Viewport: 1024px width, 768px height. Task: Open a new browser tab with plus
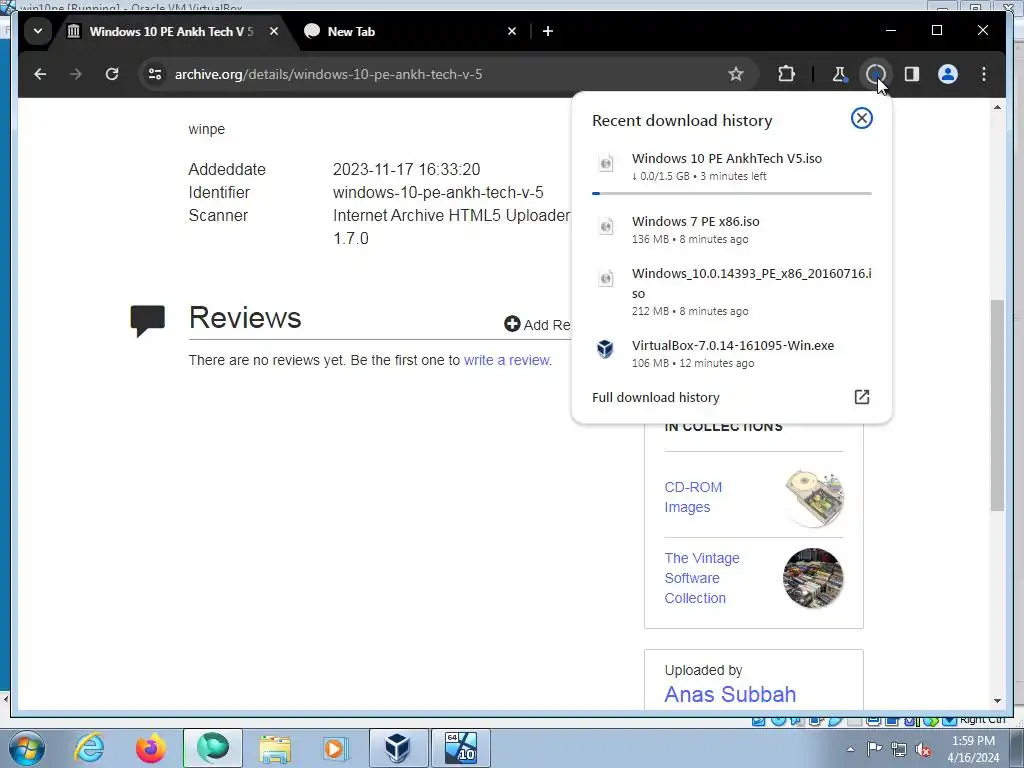(x=548, y=31)
